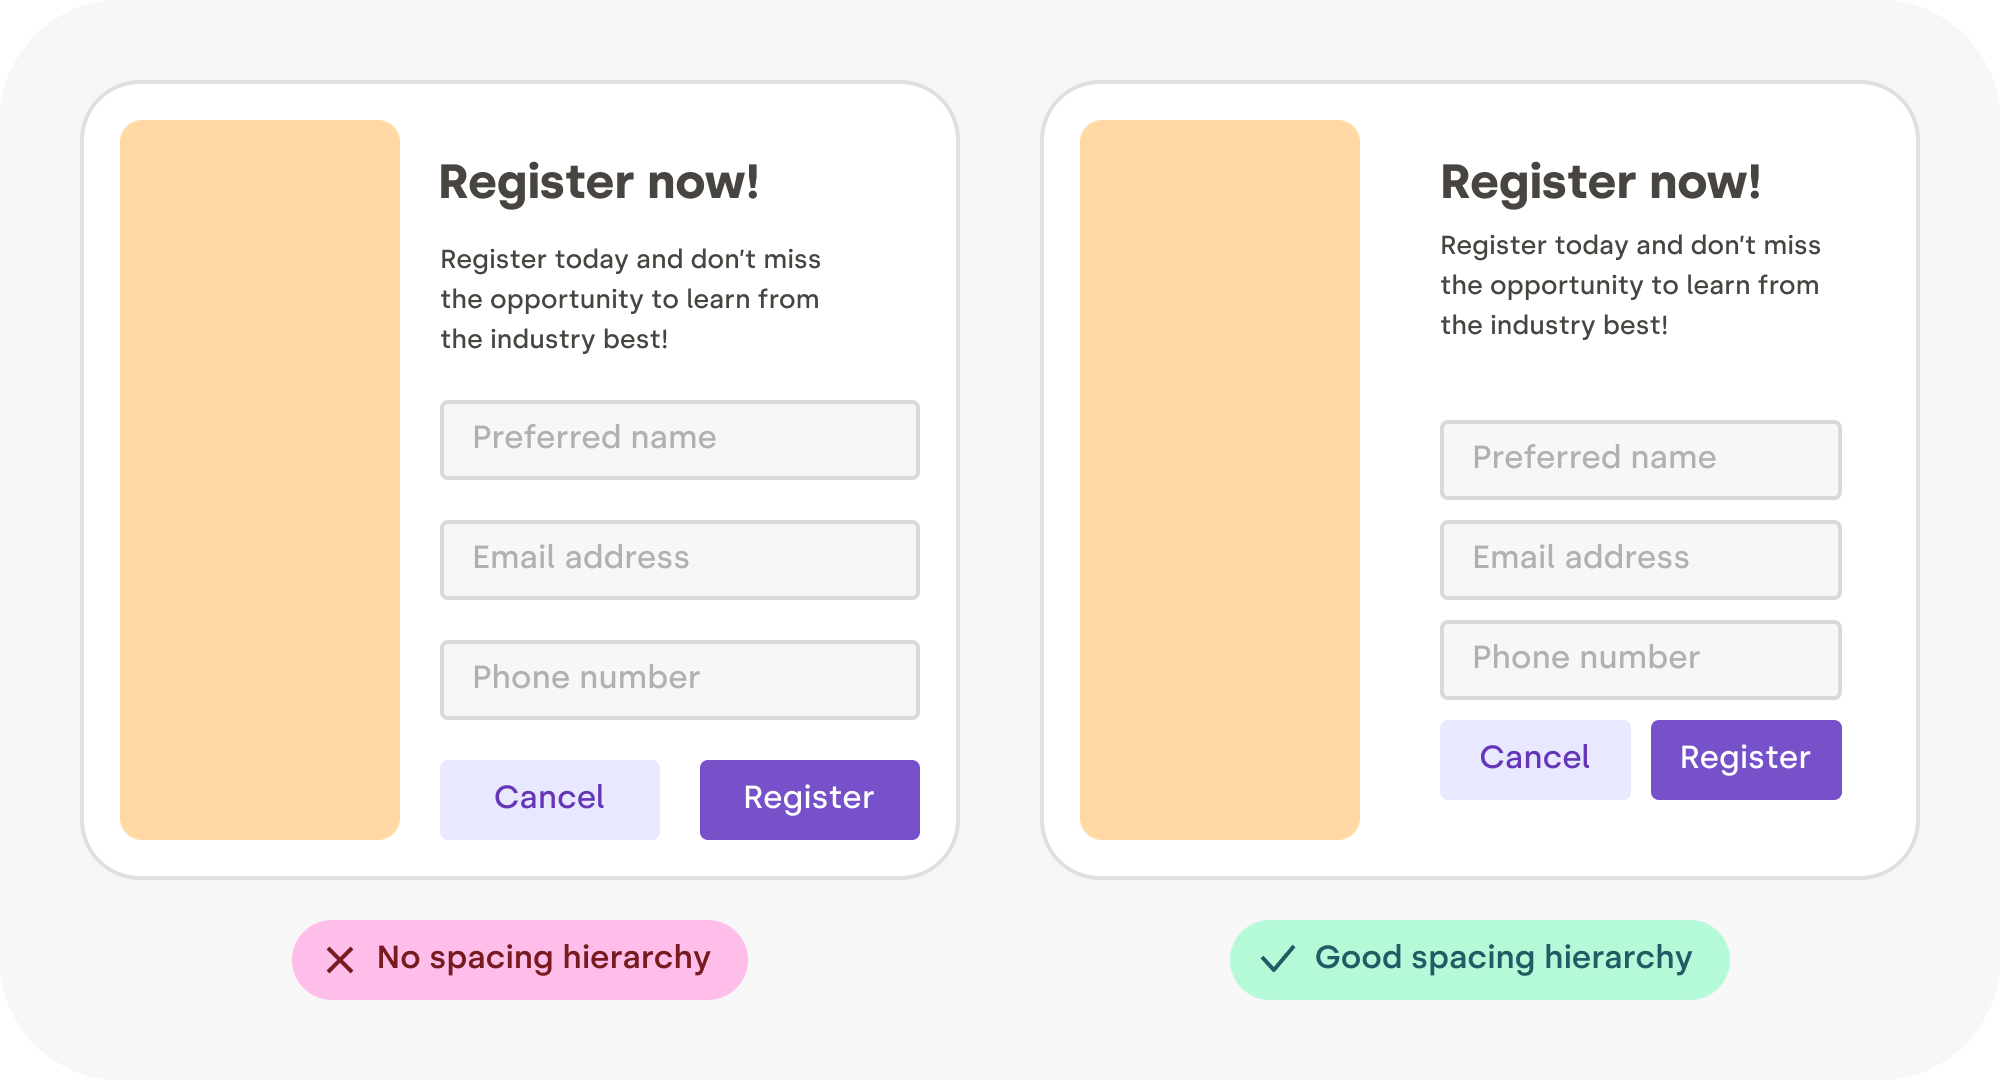The height and width of the screenshot is (1080, 2000).
Task: Focus Email address field in right card
Action: 1640,560
